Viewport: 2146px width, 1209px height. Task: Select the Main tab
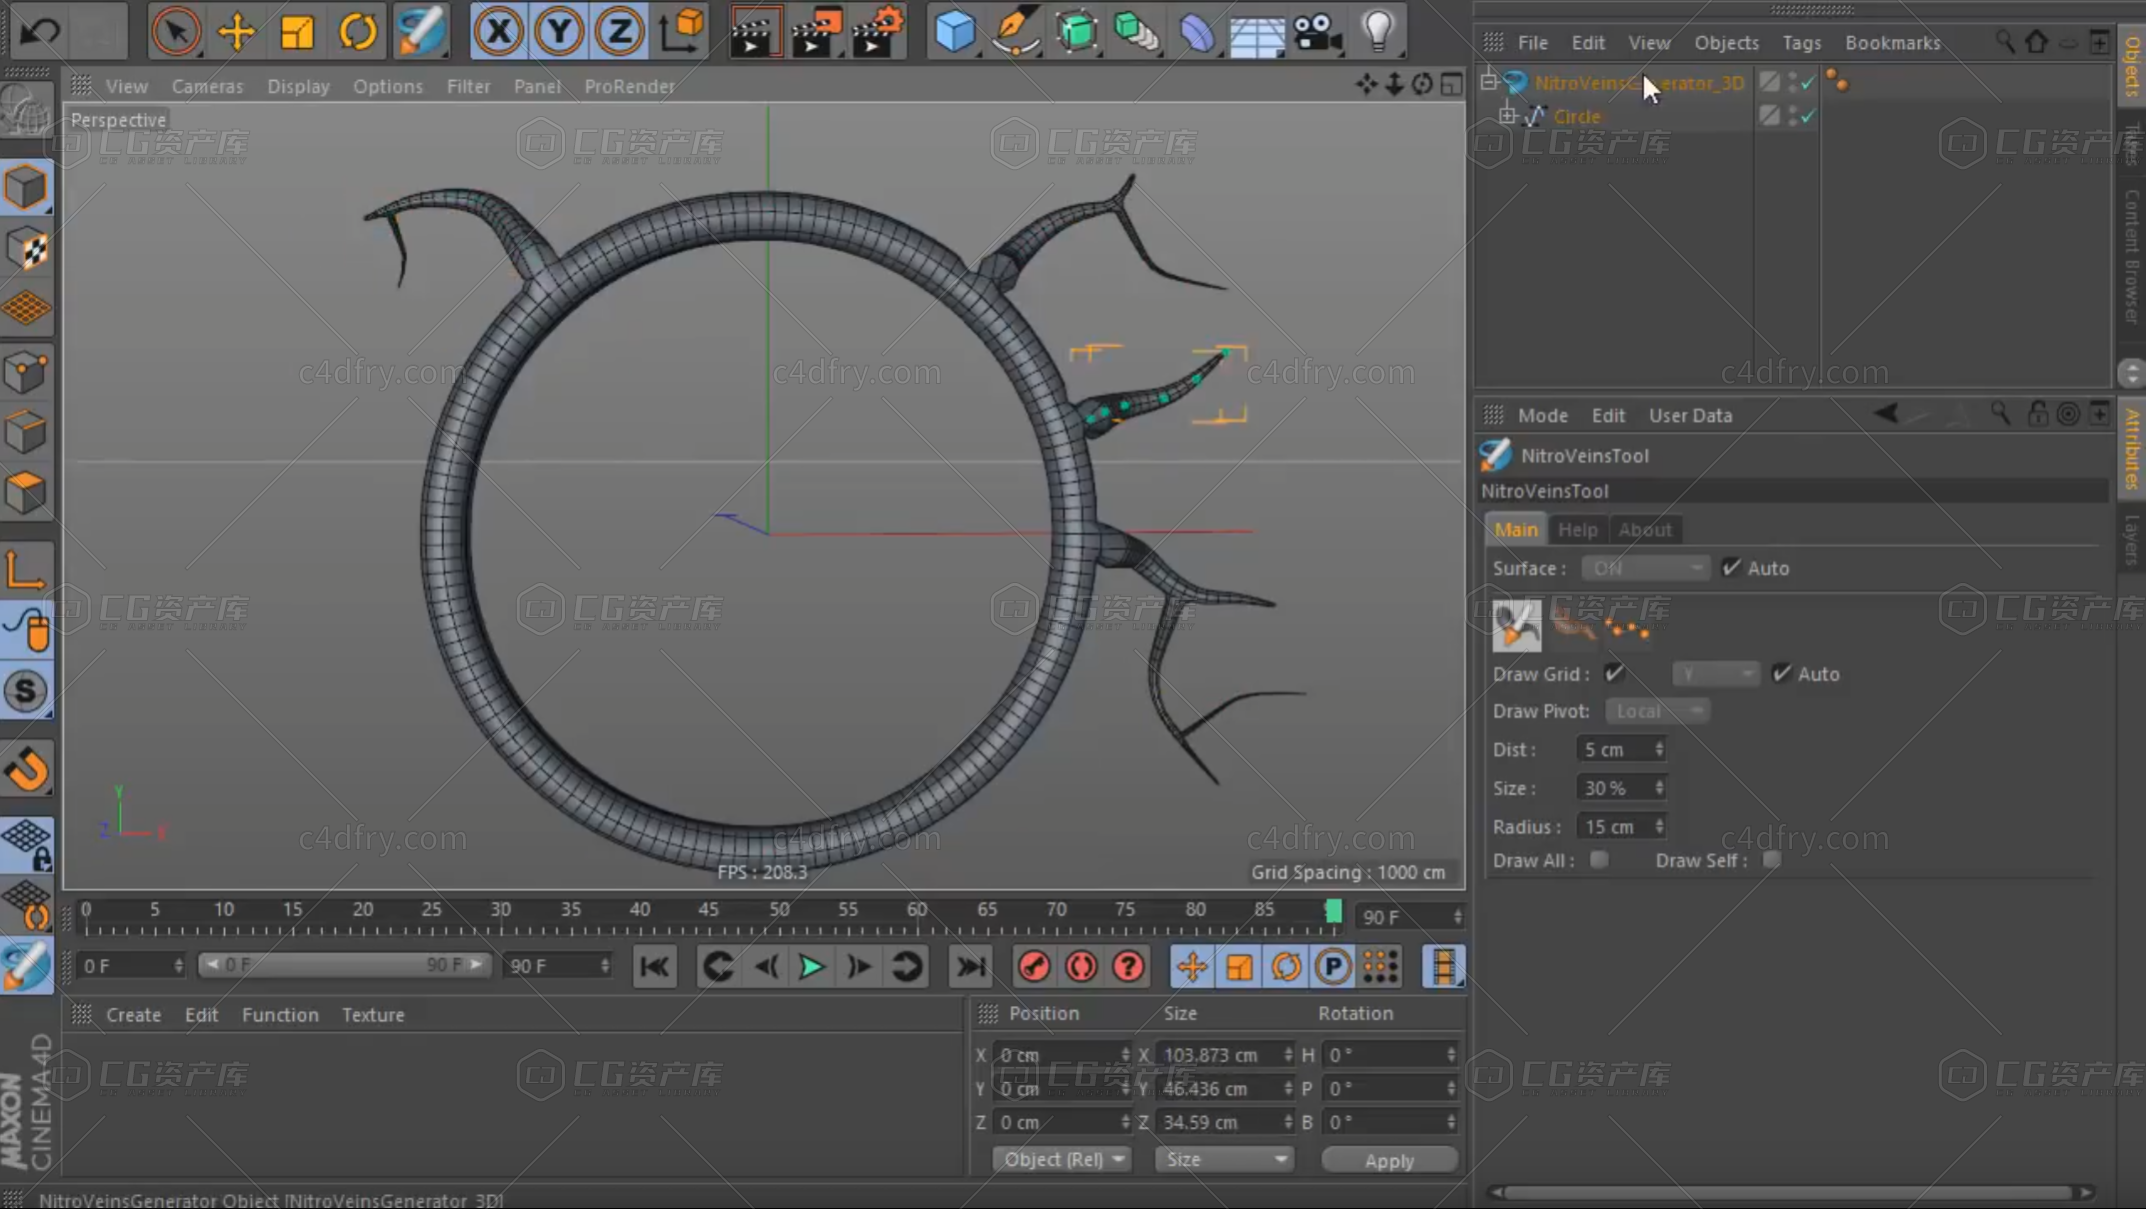coord(1516,529)
